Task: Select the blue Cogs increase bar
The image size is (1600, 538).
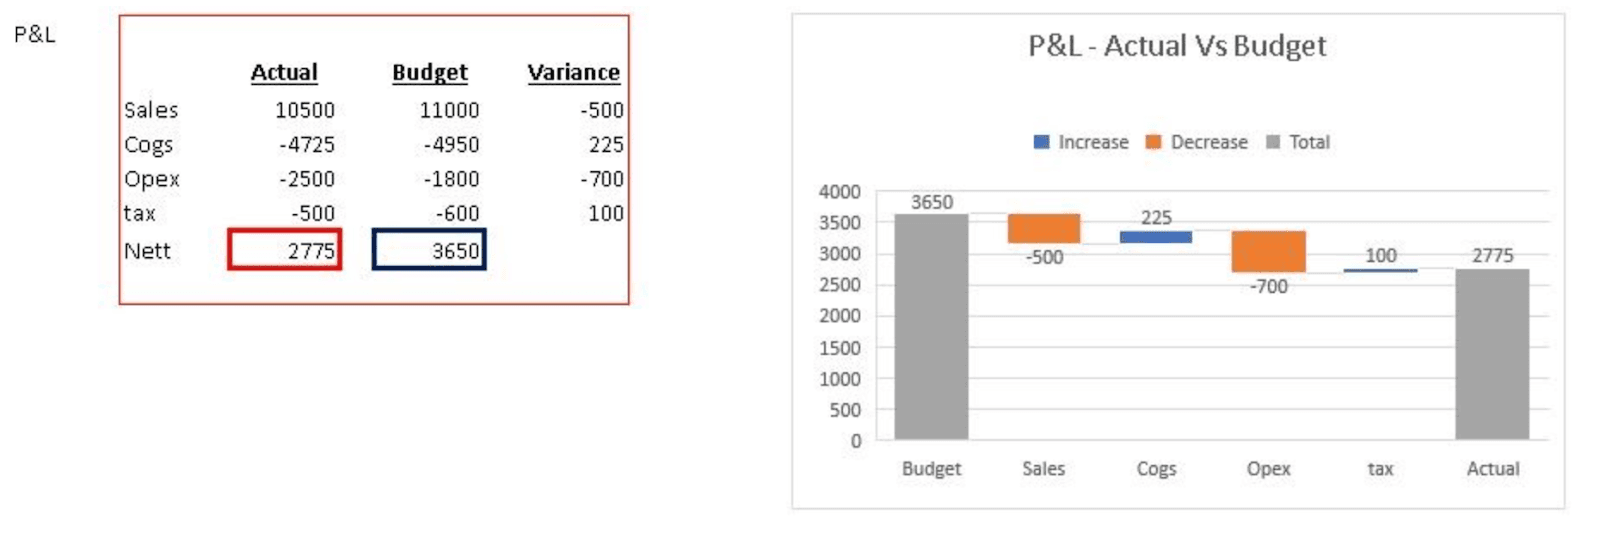Action: click(x=1156, y=237)
